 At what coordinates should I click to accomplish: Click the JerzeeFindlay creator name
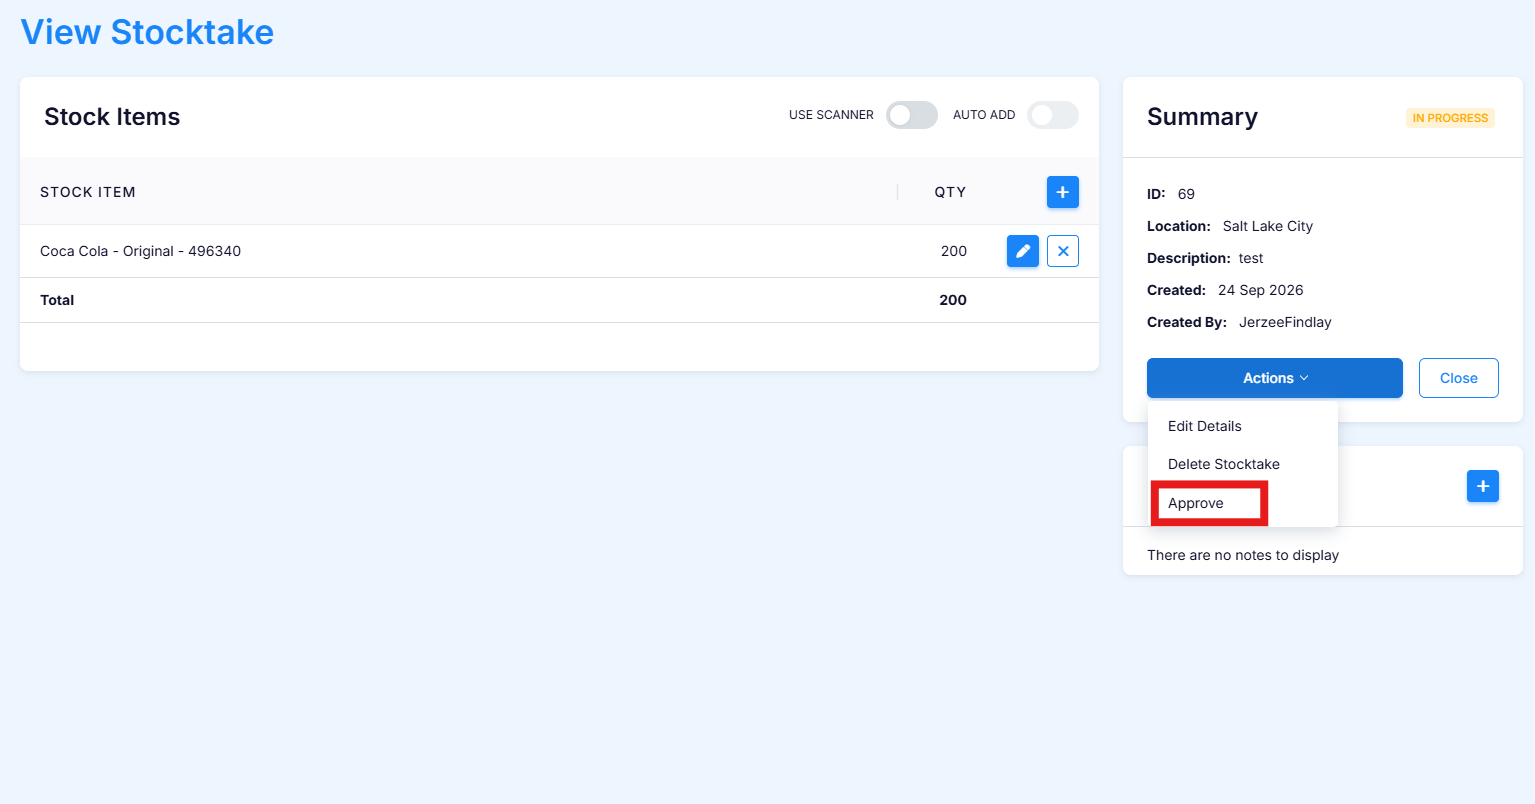[1285, 322]
